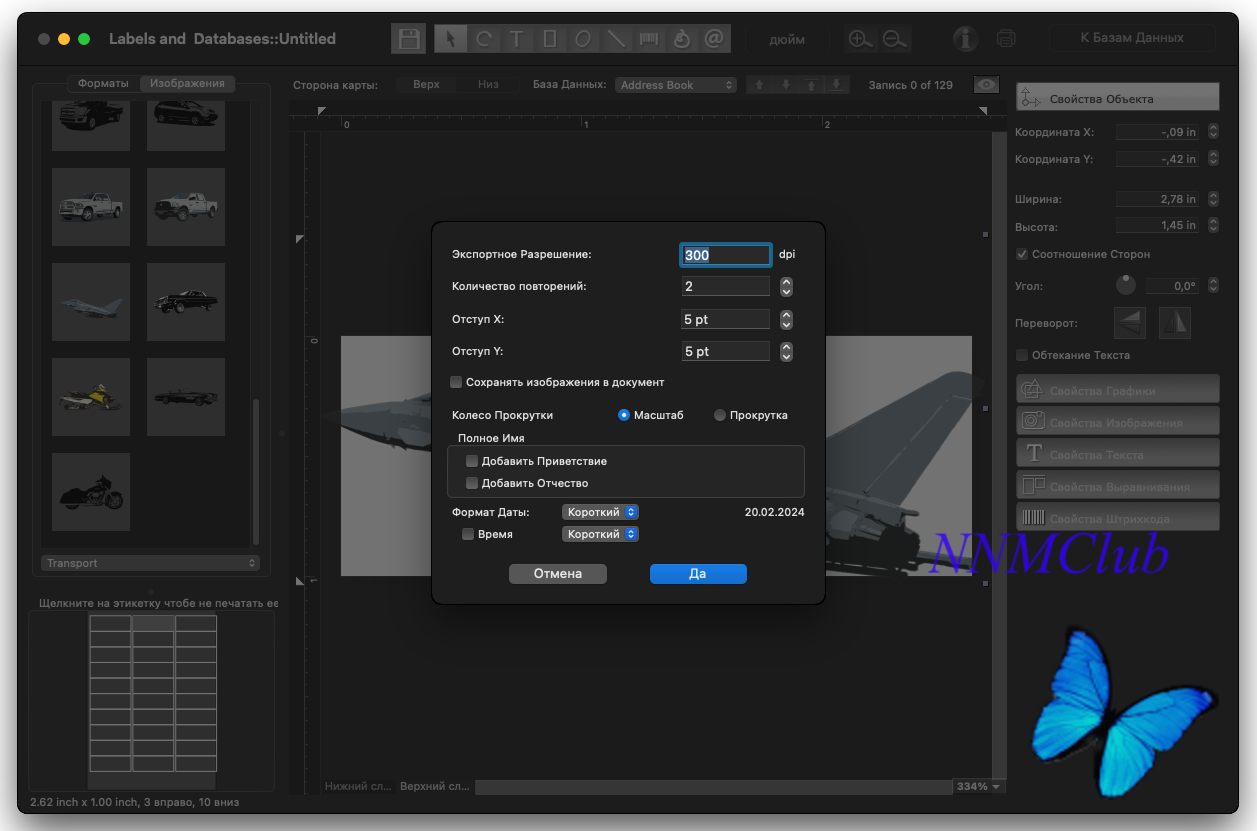Click the Отступ X stepper
The image size is (1257, 831).
pyautogui.click(x=786, y=319)
